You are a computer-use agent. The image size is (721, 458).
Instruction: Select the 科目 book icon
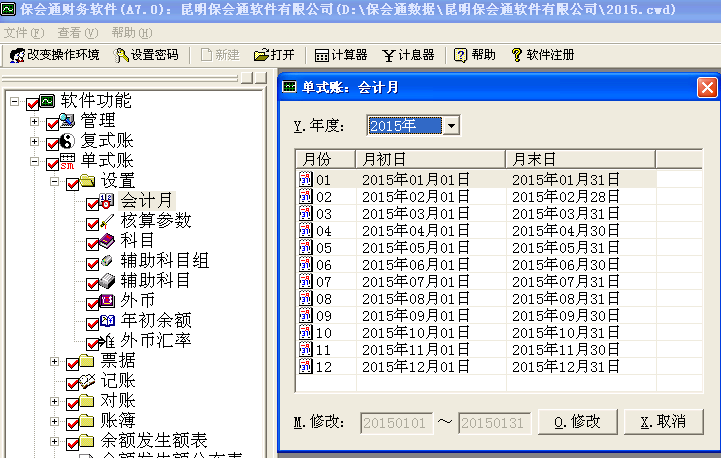click(107, 240)
